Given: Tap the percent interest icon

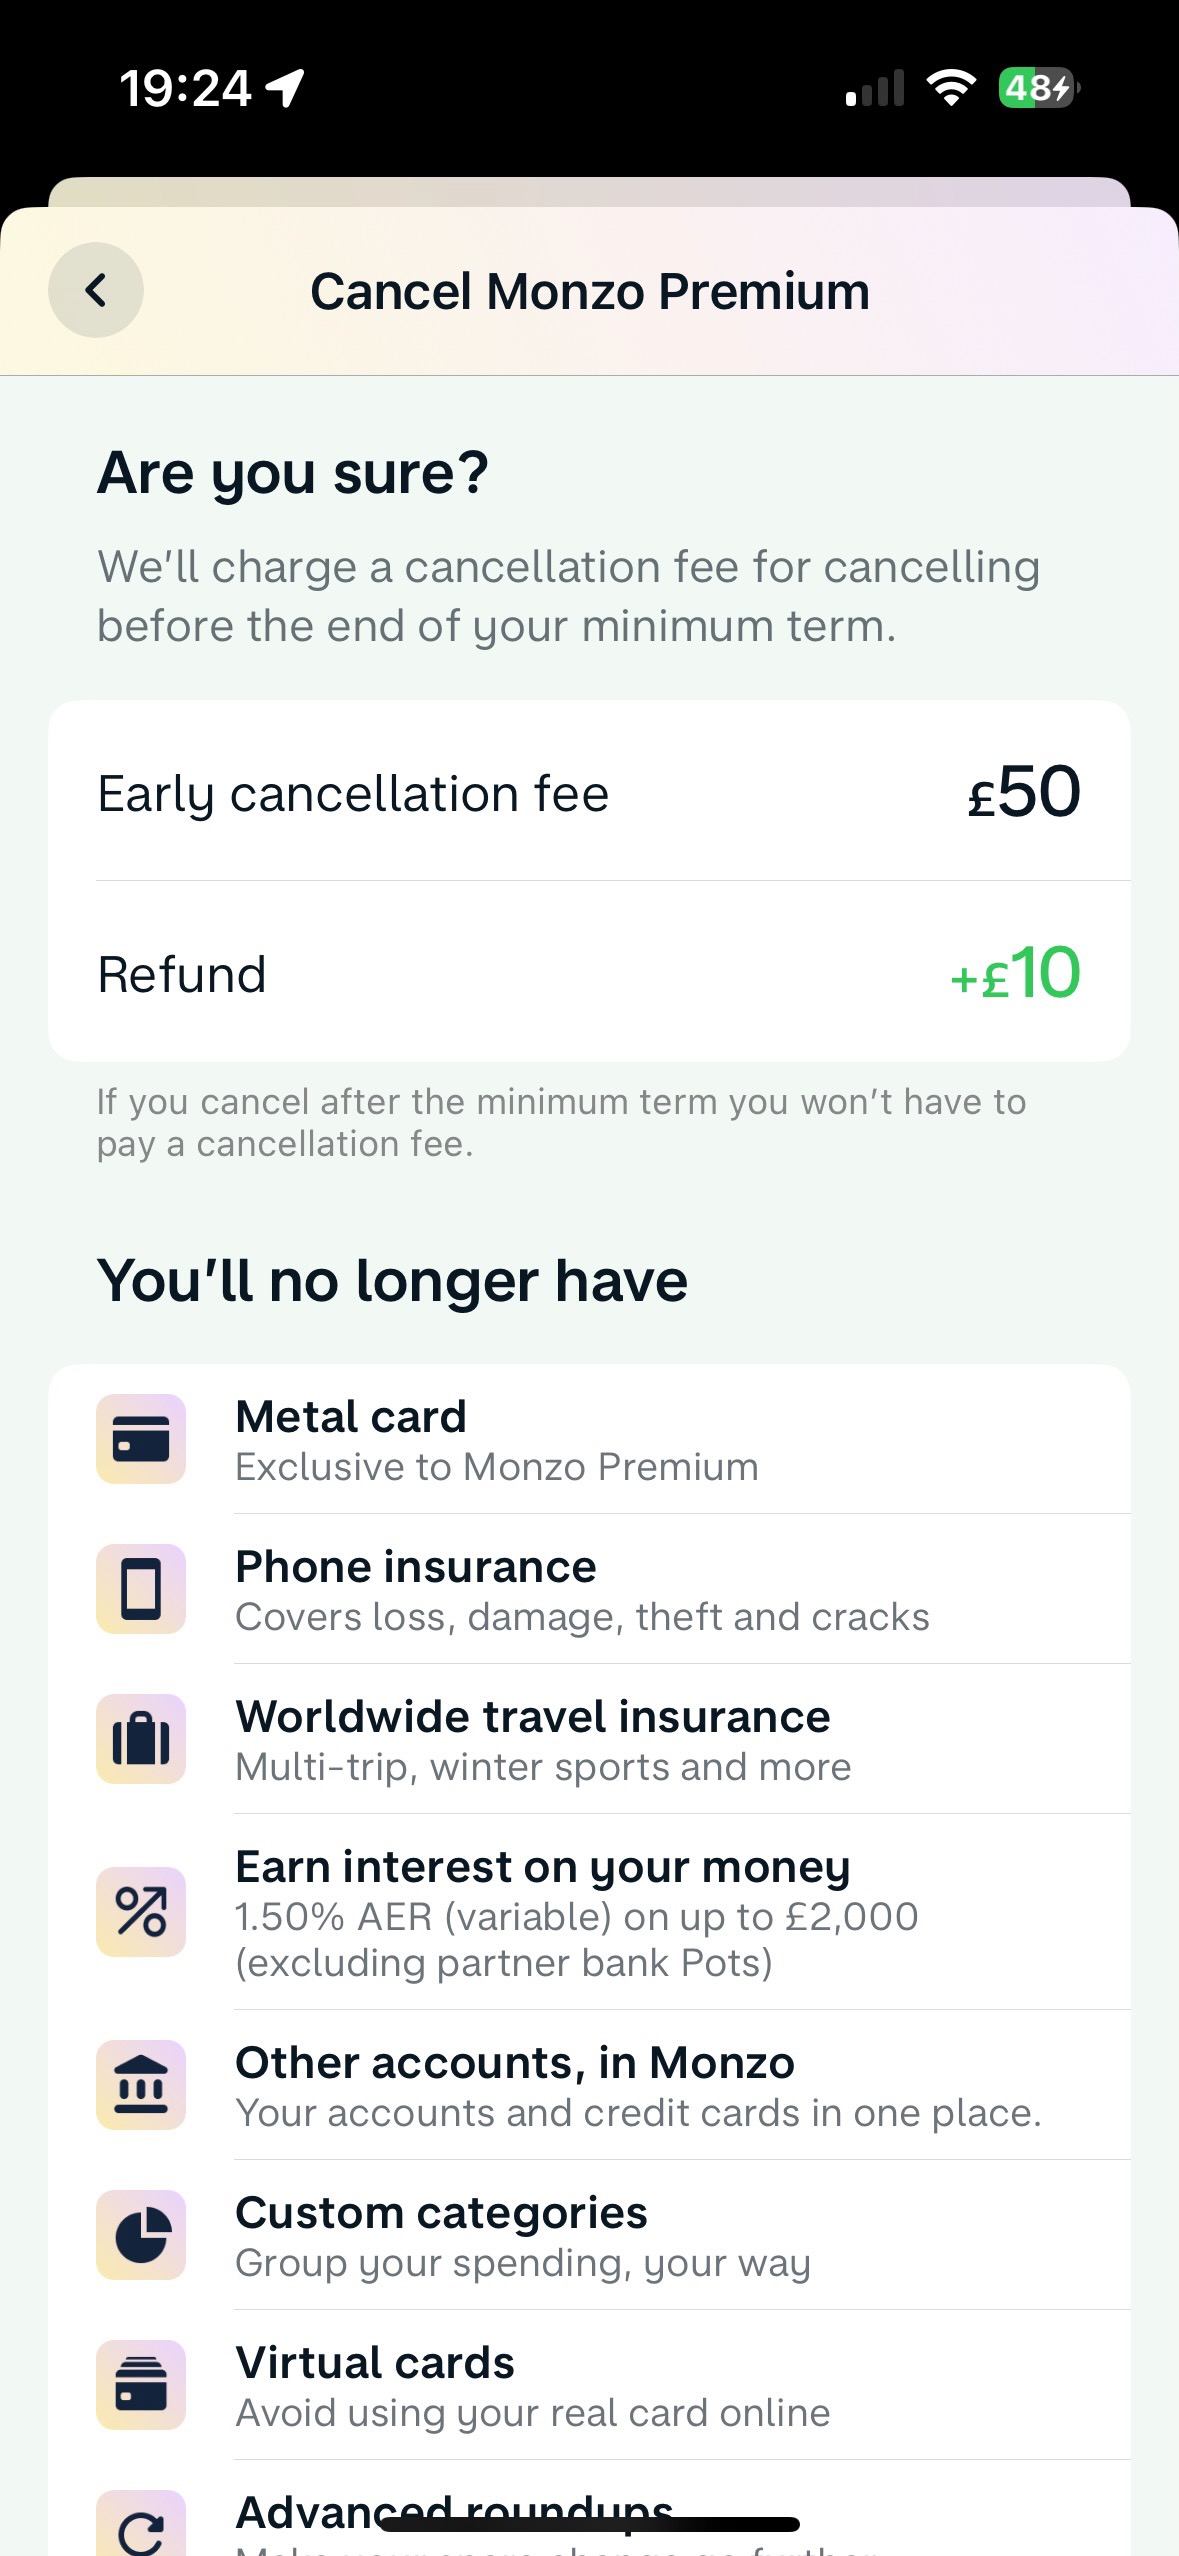Looking at the screenshot, I should (141, 1911).
